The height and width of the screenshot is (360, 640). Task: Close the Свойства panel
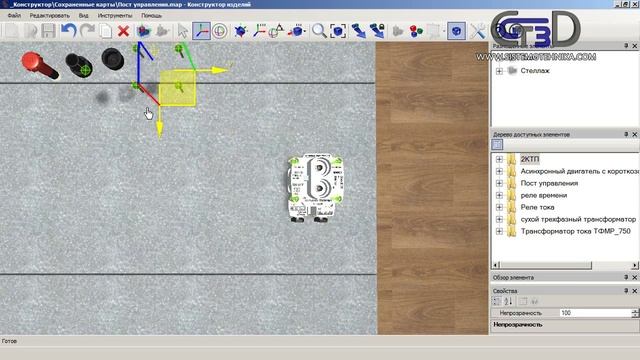[635, 291]
